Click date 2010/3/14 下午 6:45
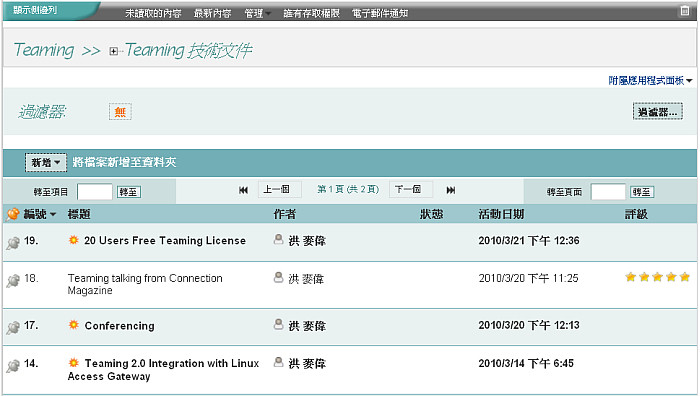This screenshot has height=396, width=700. click(526, 363)
